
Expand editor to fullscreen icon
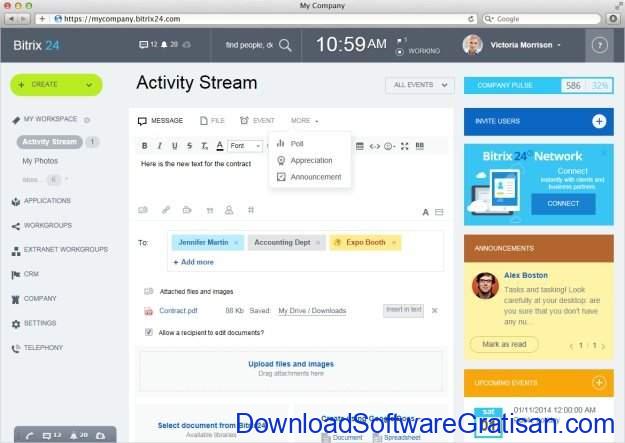[x=405, y=146]
